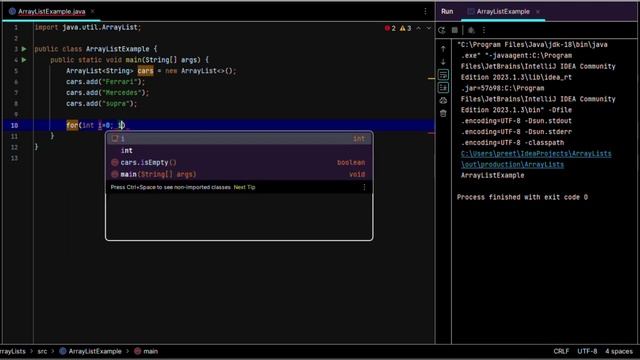Open the C:\Users\preet\IdeaProjects\ArrayLists console link
The height and width of the screenshot is (360, 640).
tap(536, 154)
